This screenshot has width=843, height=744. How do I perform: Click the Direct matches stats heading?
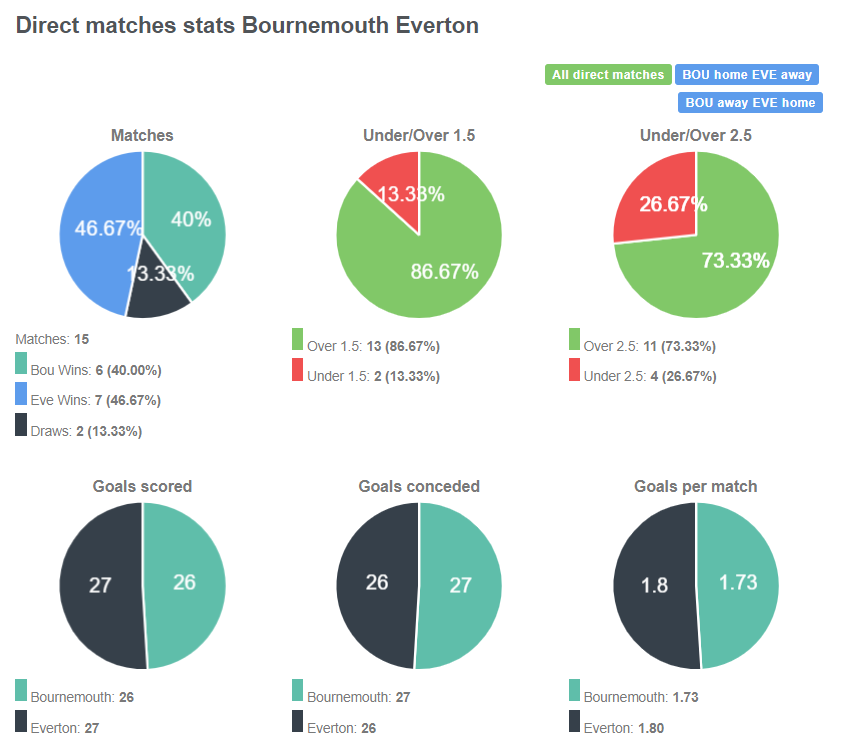pyautogui.click(x=247, y=25)
